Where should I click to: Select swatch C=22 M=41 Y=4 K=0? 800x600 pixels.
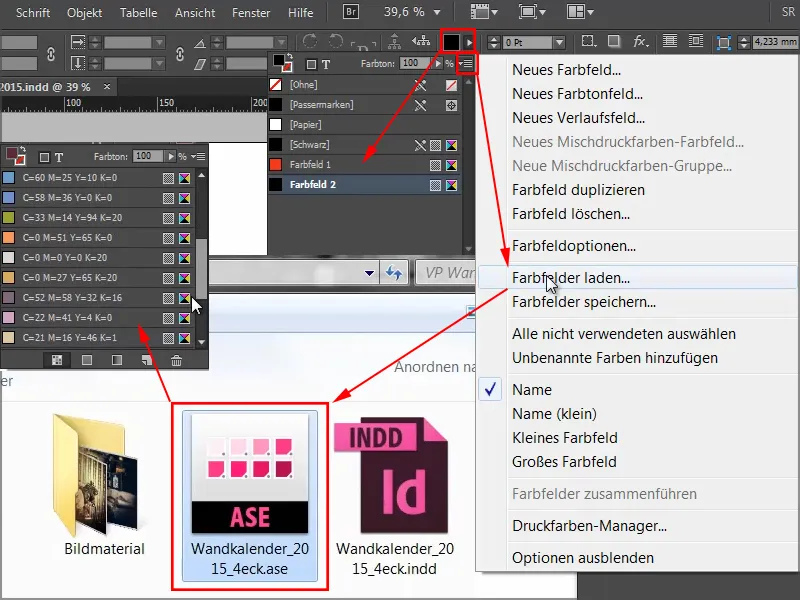pyautogui.click(x=98, y=318)
